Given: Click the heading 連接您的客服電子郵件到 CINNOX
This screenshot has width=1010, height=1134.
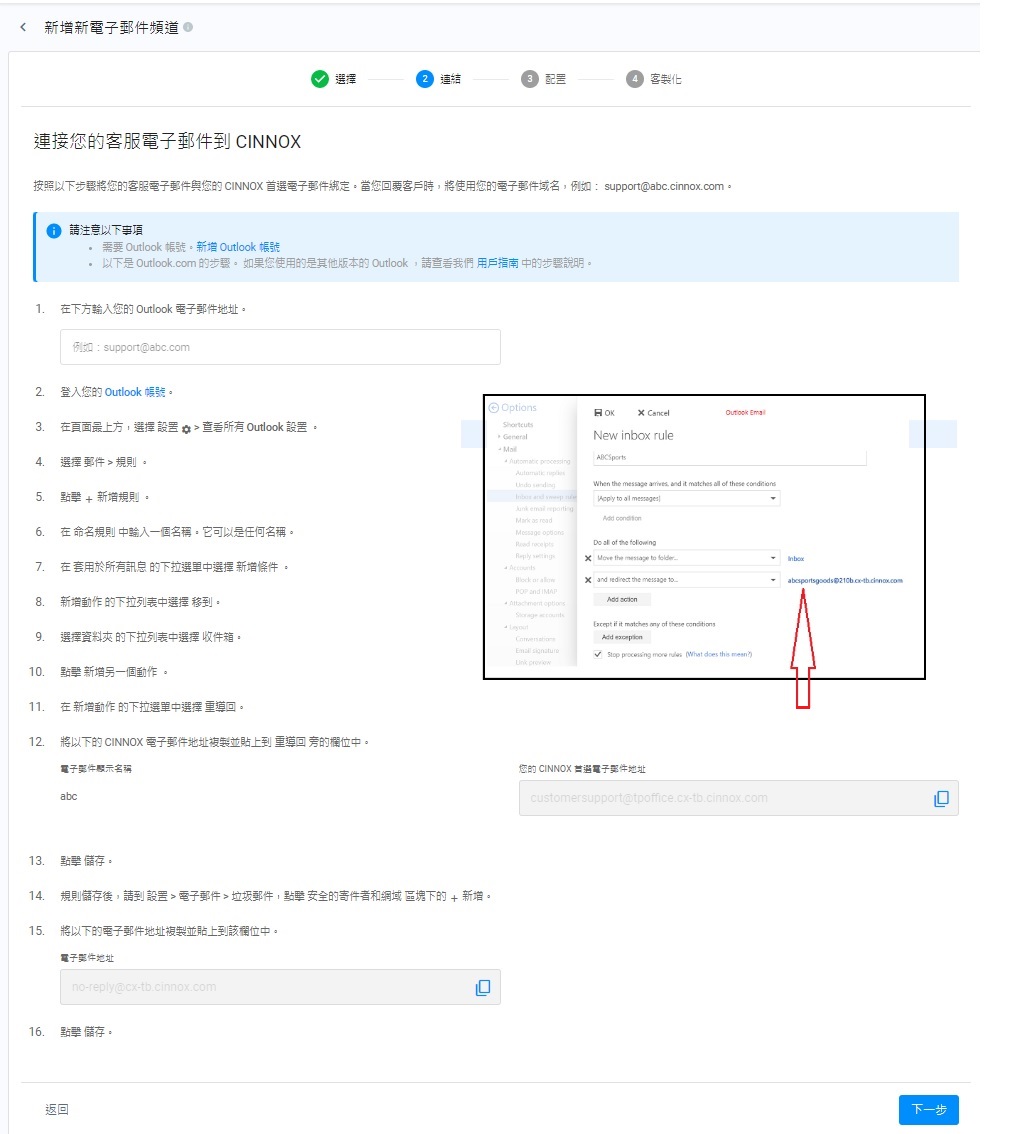Looking at the screenshot, I should [168, 142].
